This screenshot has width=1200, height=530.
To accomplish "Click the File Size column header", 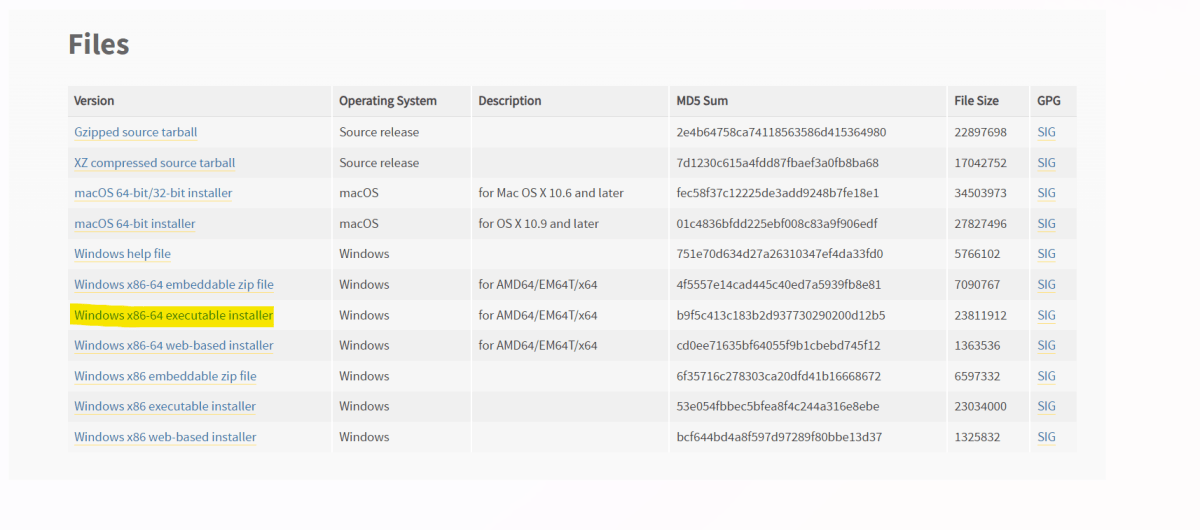I will coord(976,101).
